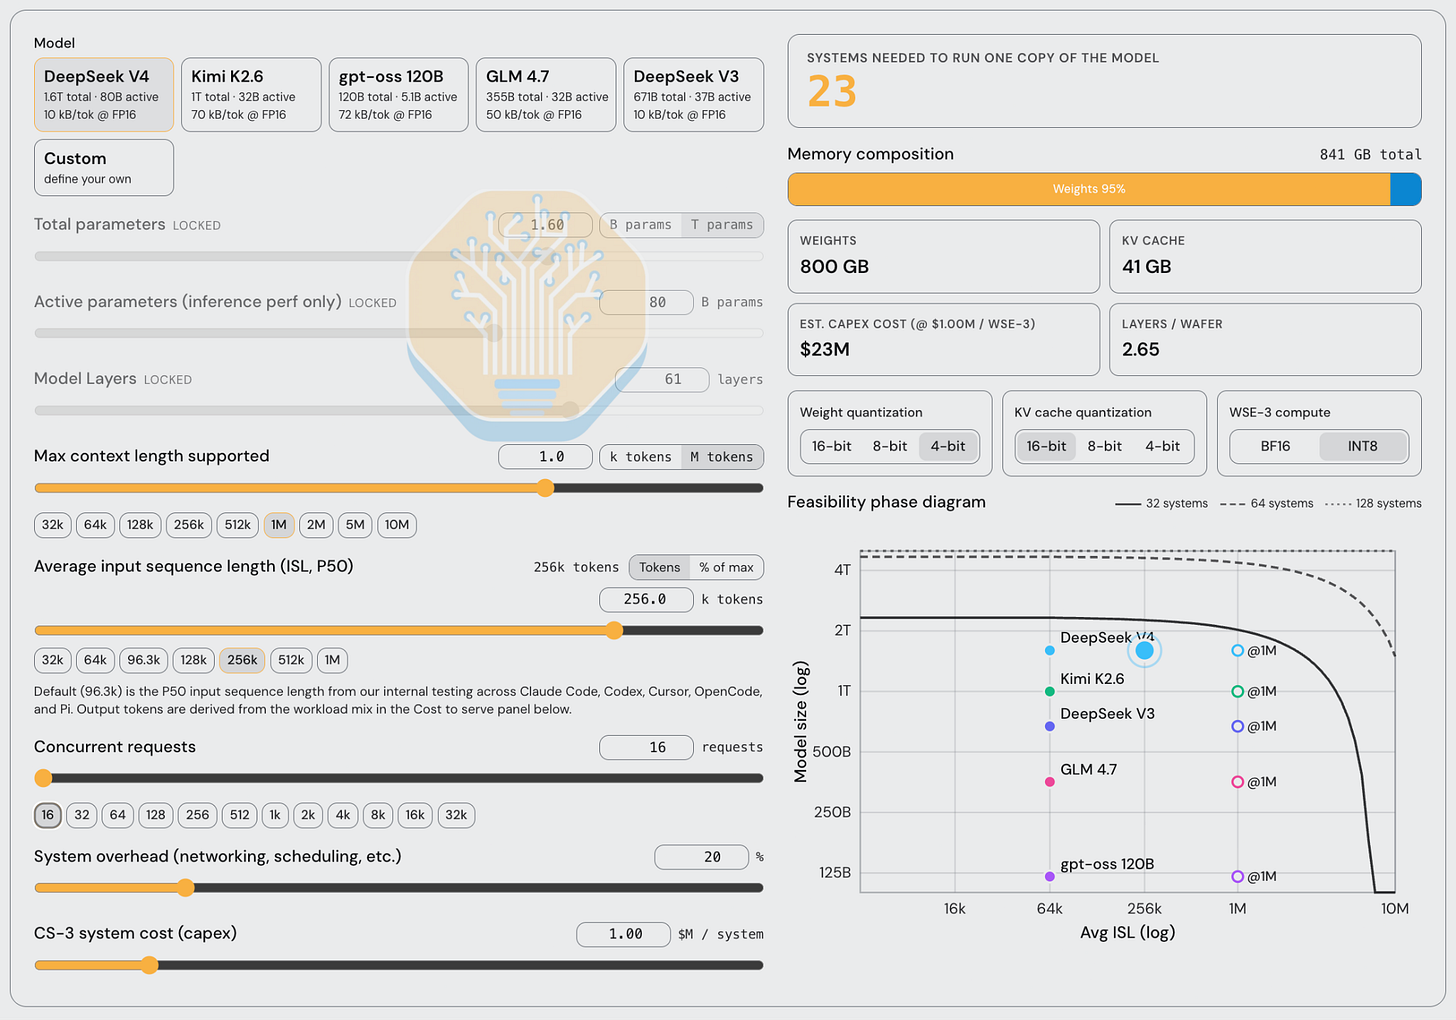1456x1020 pixels.
Task: Click the concurrent requests value field
Action: point(646,747)
